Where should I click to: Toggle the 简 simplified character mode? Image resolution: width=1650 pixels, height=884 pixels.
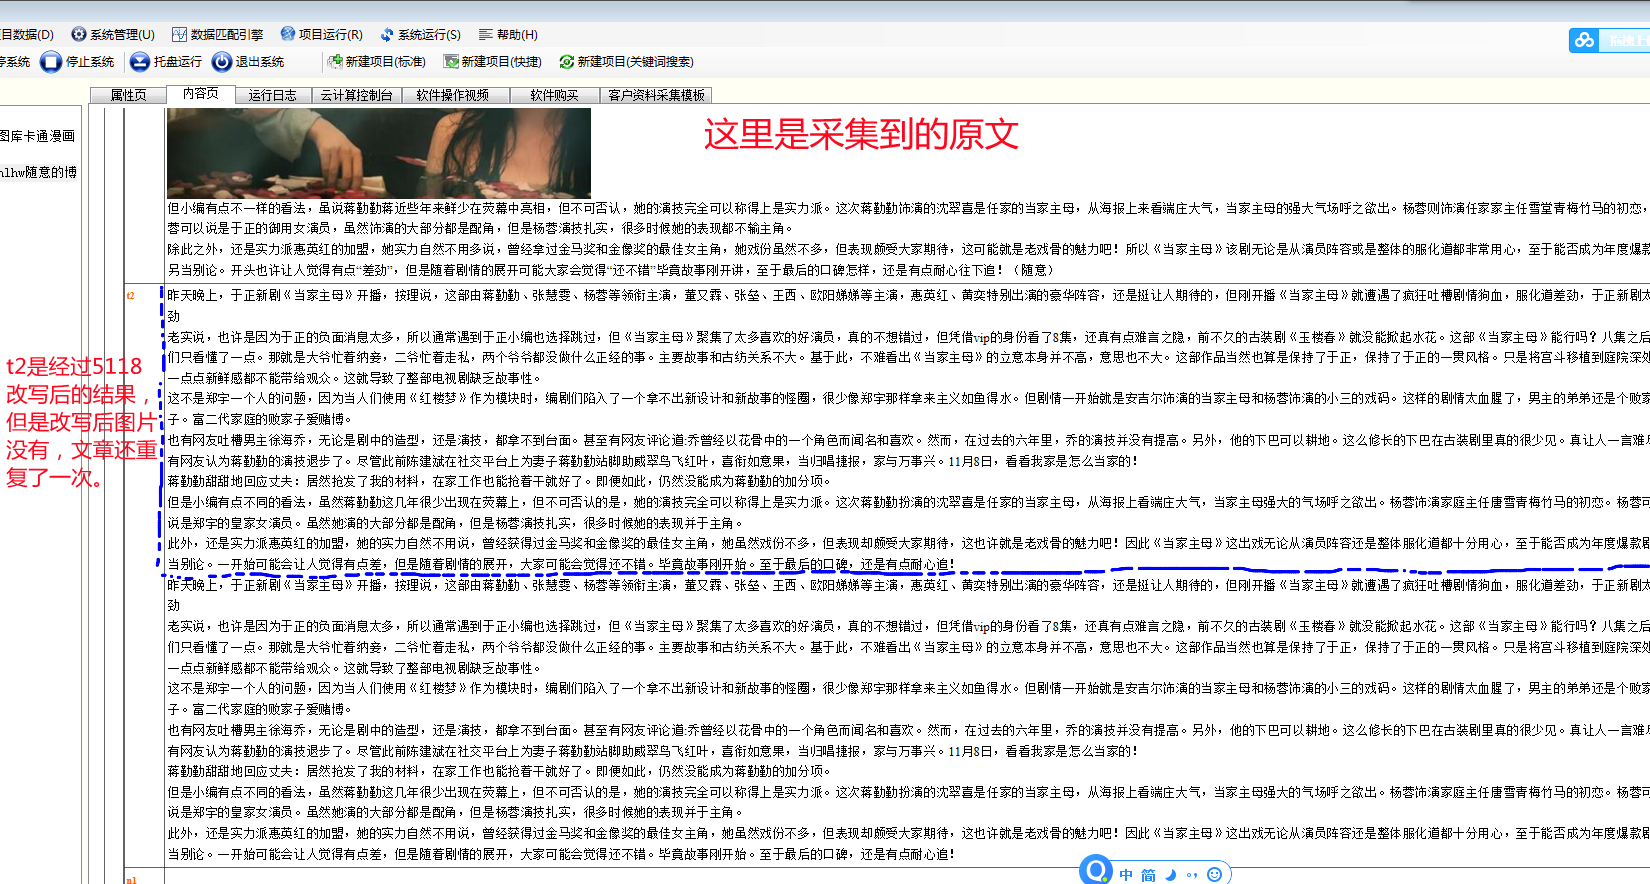pyautogui.click(x=1148, y=875)
